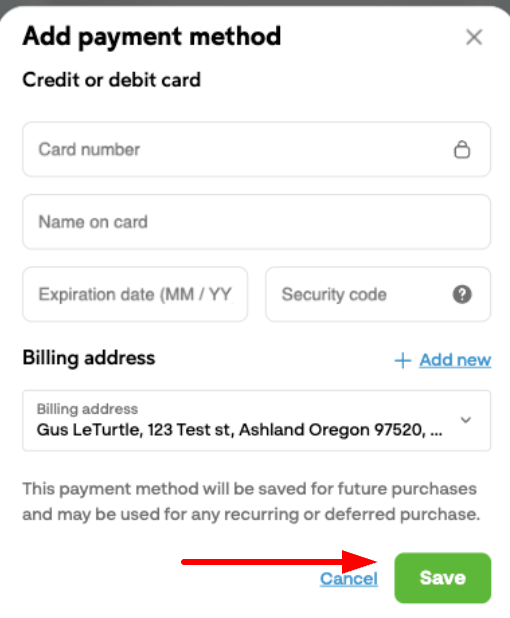Expand the billing address chevron arrow
Screen dimensions: 510x618
[x=466, y=420]
